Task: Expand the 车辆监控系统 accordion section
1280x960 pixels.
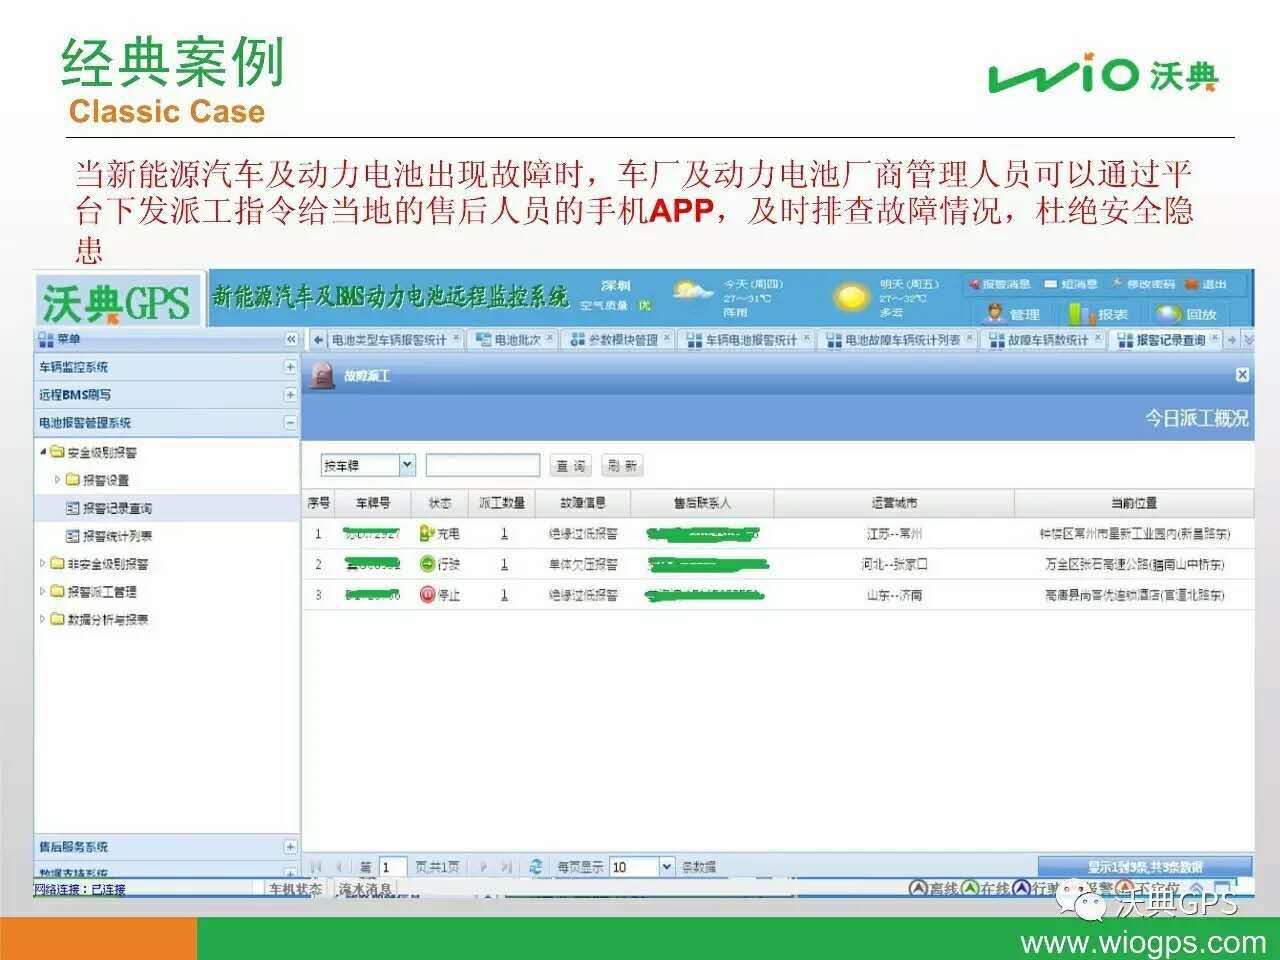Action: pyautogui.click(x=290, y=367)
